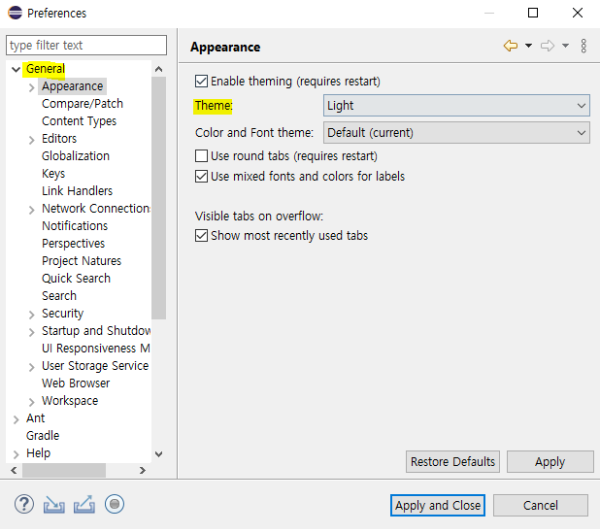The height and width of the screenshot is (529, 600).
Task: Expand the Workspace tree node
Action: [x=31, y=402]
